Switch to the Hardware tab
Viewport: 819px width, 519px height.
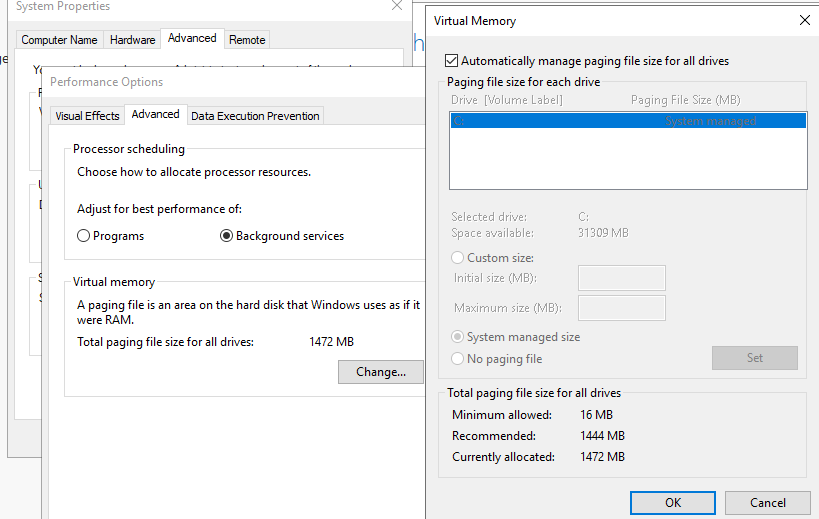point(132,40)
